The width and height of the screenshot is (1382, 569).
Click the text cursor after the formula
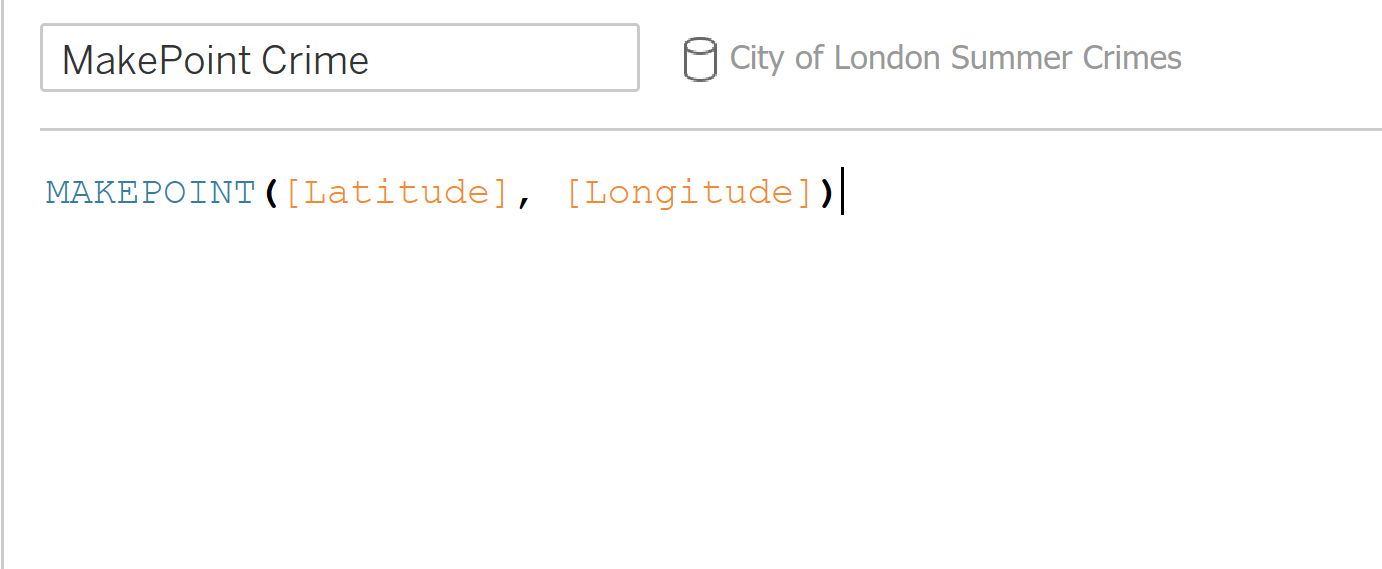point(843,191)
